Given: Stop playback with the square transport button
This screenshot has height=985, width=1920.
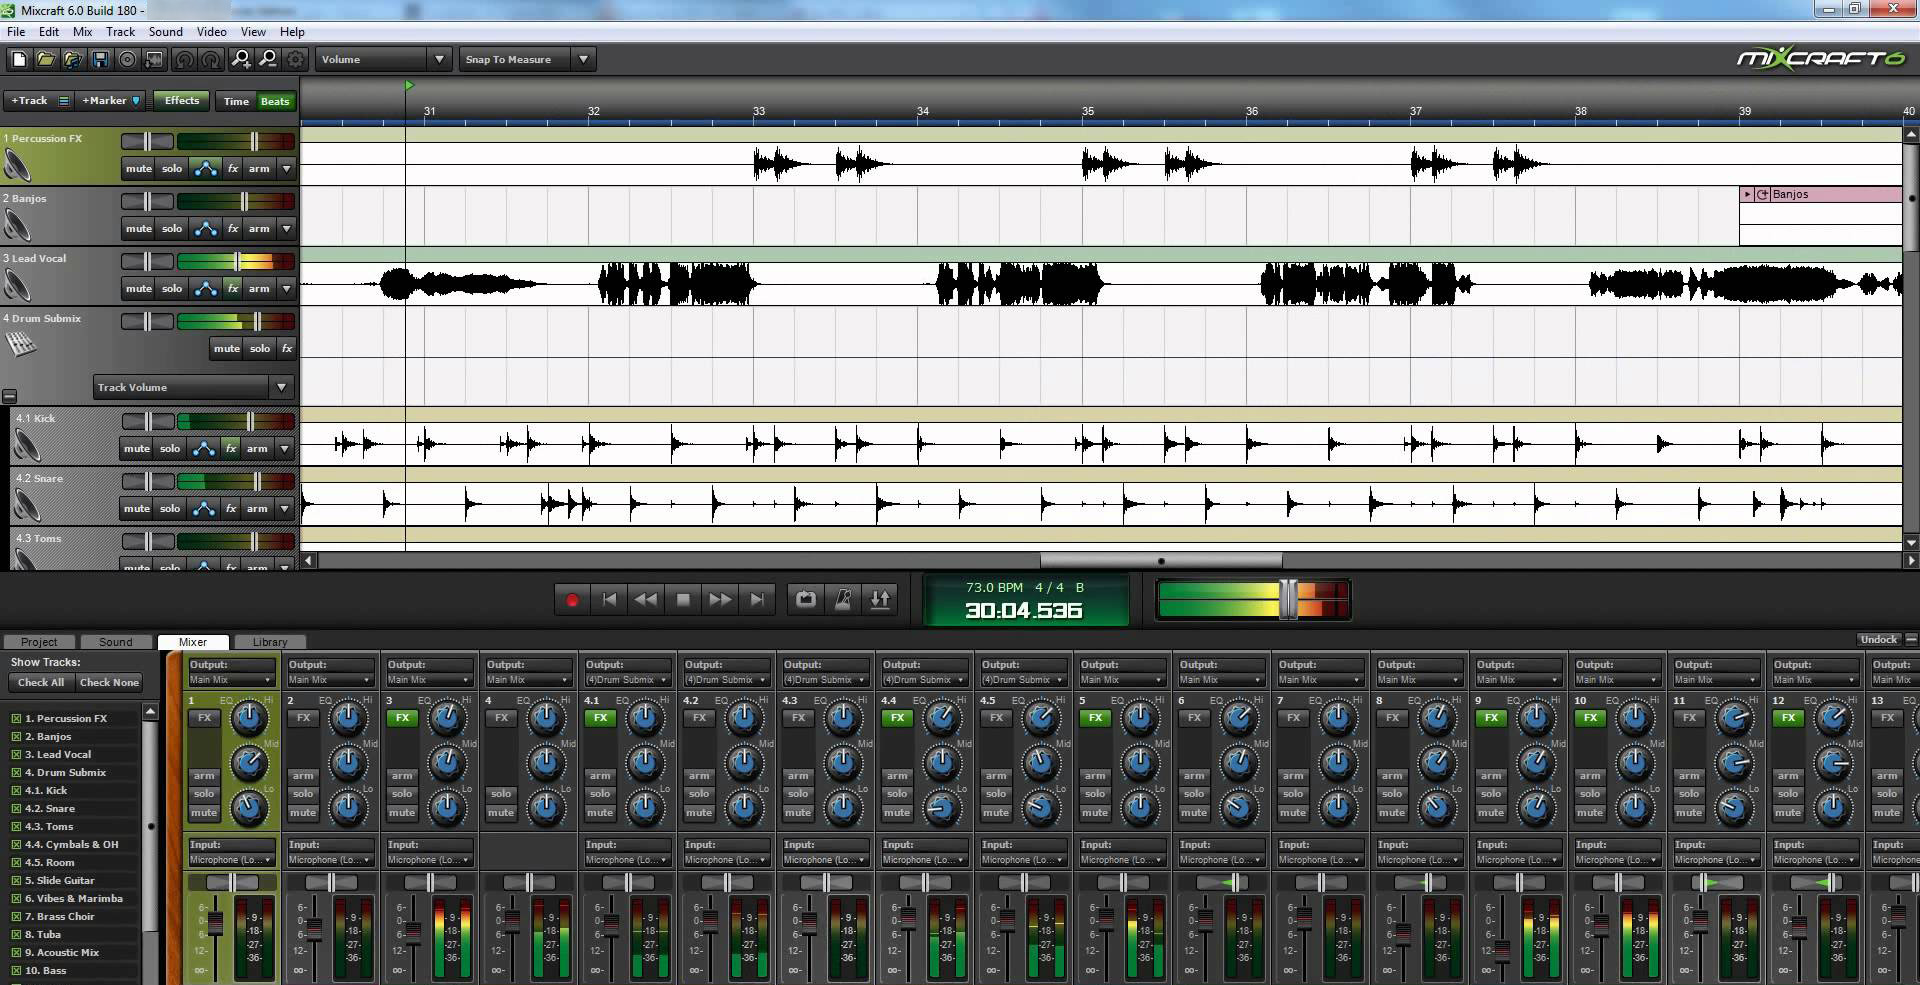Looking at the screenshot, I should 683,600.
